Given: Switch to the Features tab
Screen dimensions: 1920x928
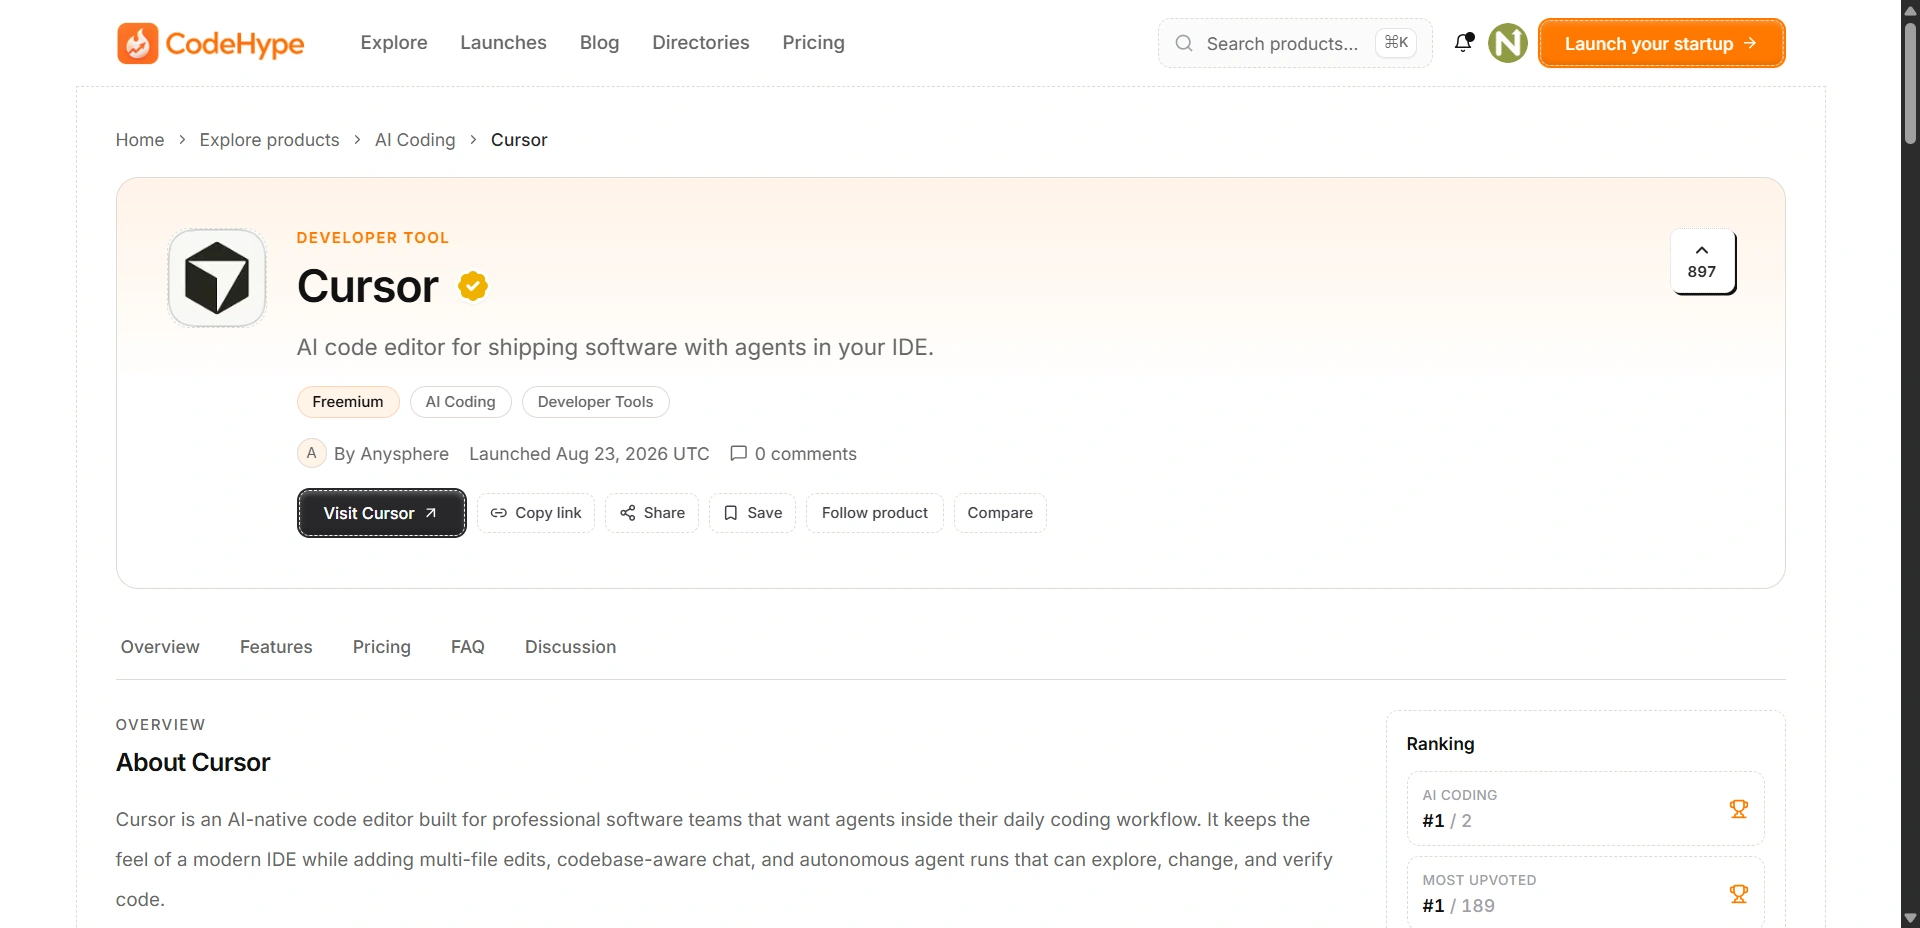Looking at the screenshot, I should [x=276, y=647].
